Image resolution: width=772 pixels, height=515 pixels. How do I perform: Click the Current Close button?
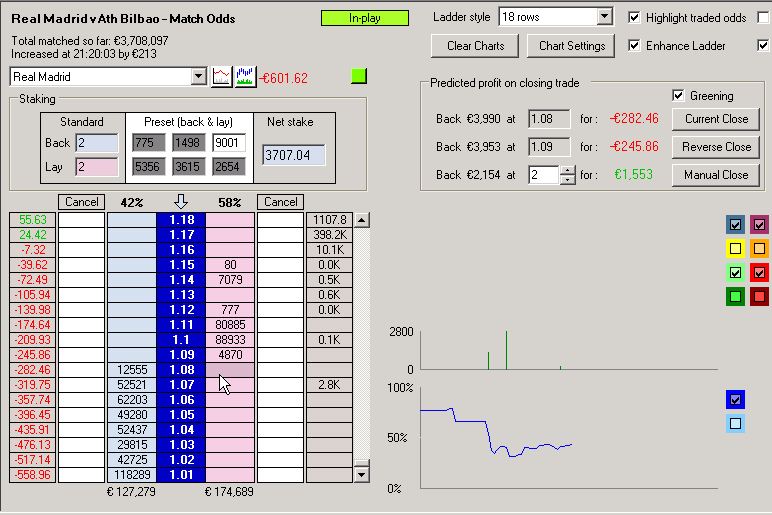pyautogui.click(x=716, y=119)
